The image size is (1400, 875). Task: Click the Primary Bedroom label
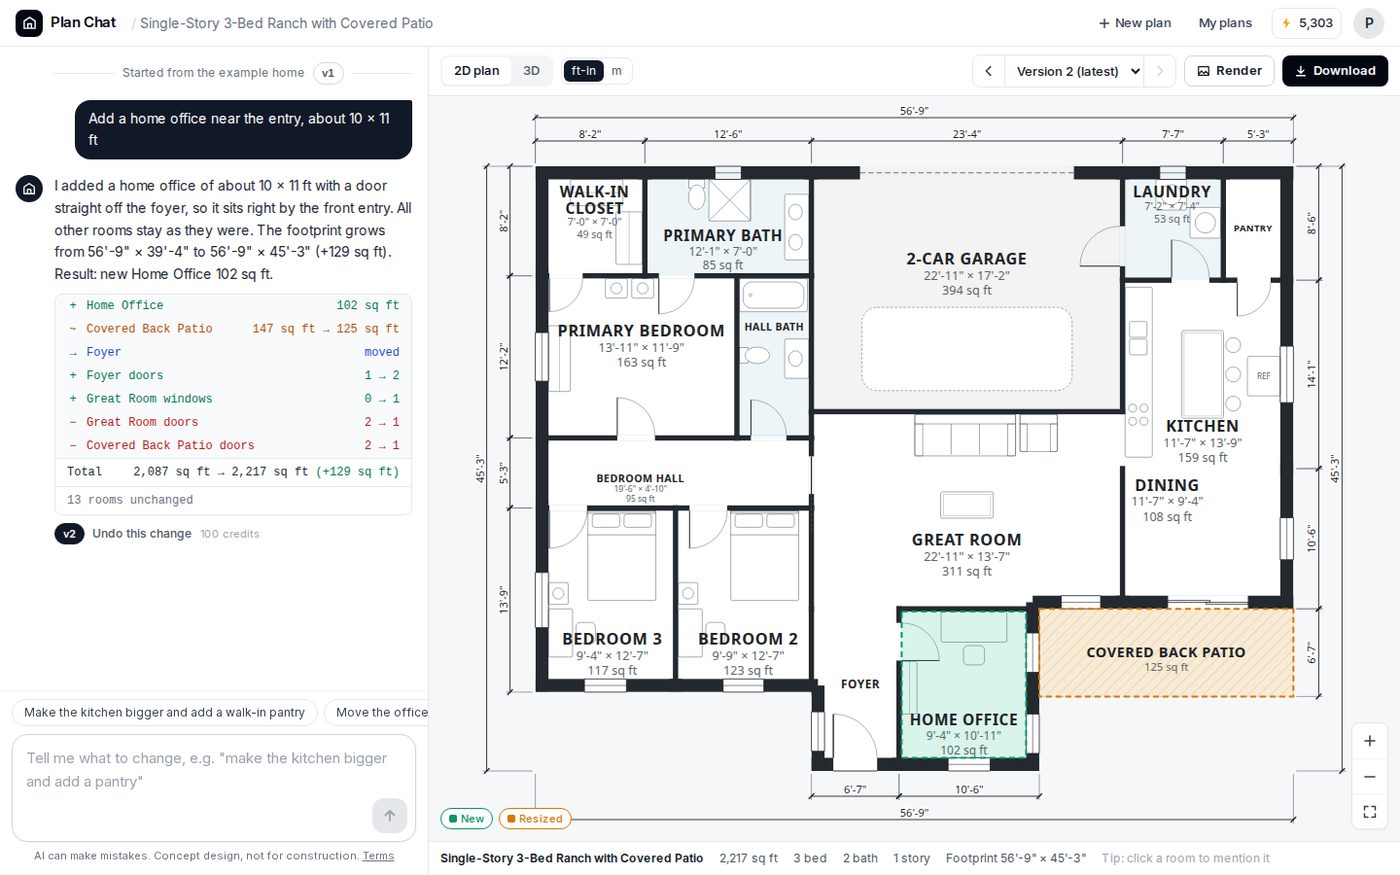coord(641,331)
